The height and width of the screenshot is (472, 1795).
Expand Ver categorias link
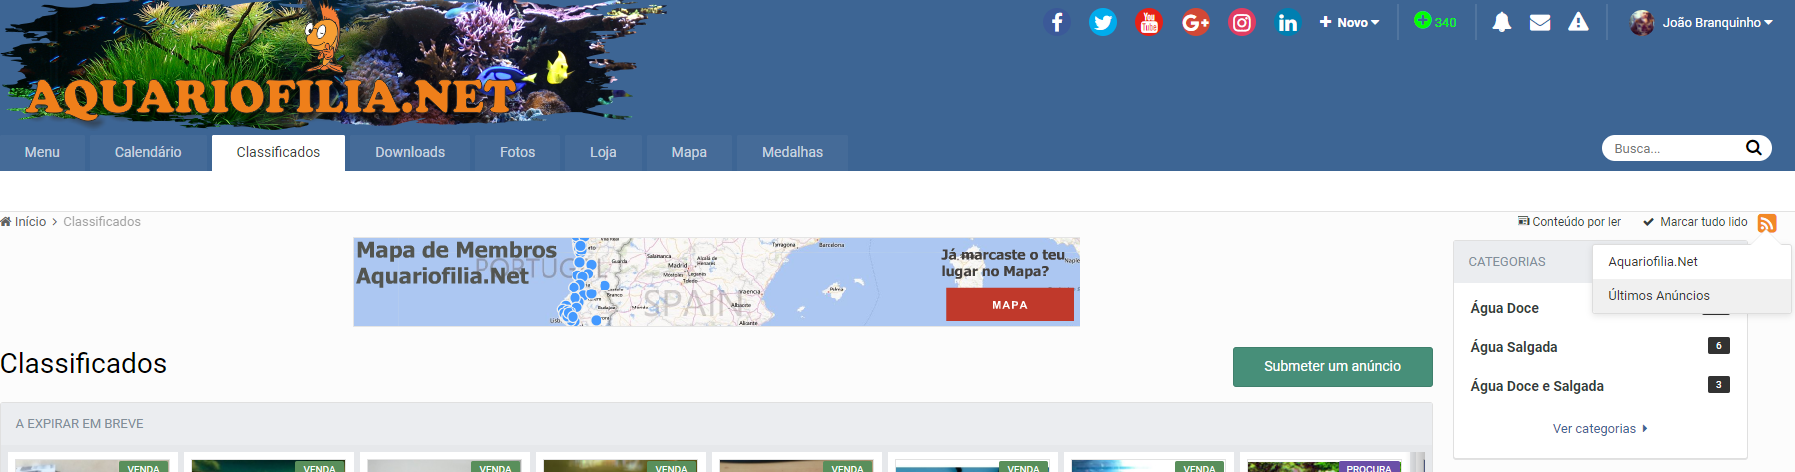click(x=1599, y=428)
